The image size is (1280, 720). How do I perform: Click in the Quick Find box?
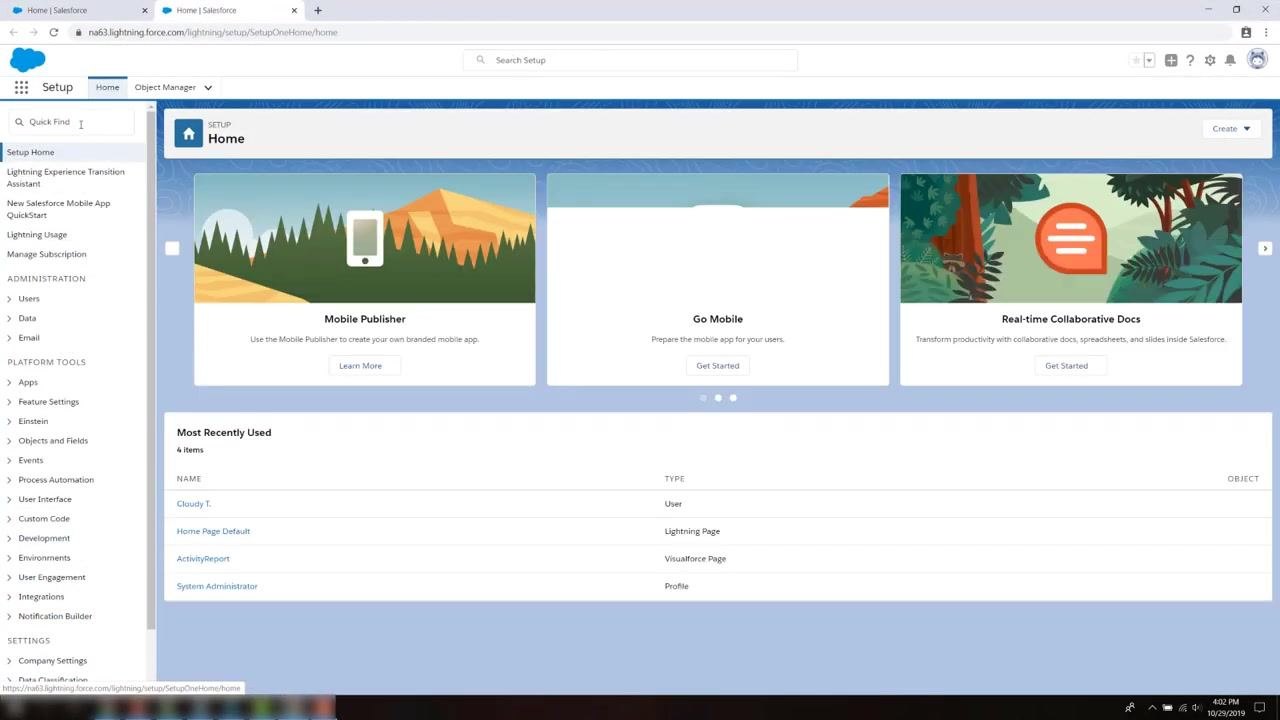(x=72, y=122)
